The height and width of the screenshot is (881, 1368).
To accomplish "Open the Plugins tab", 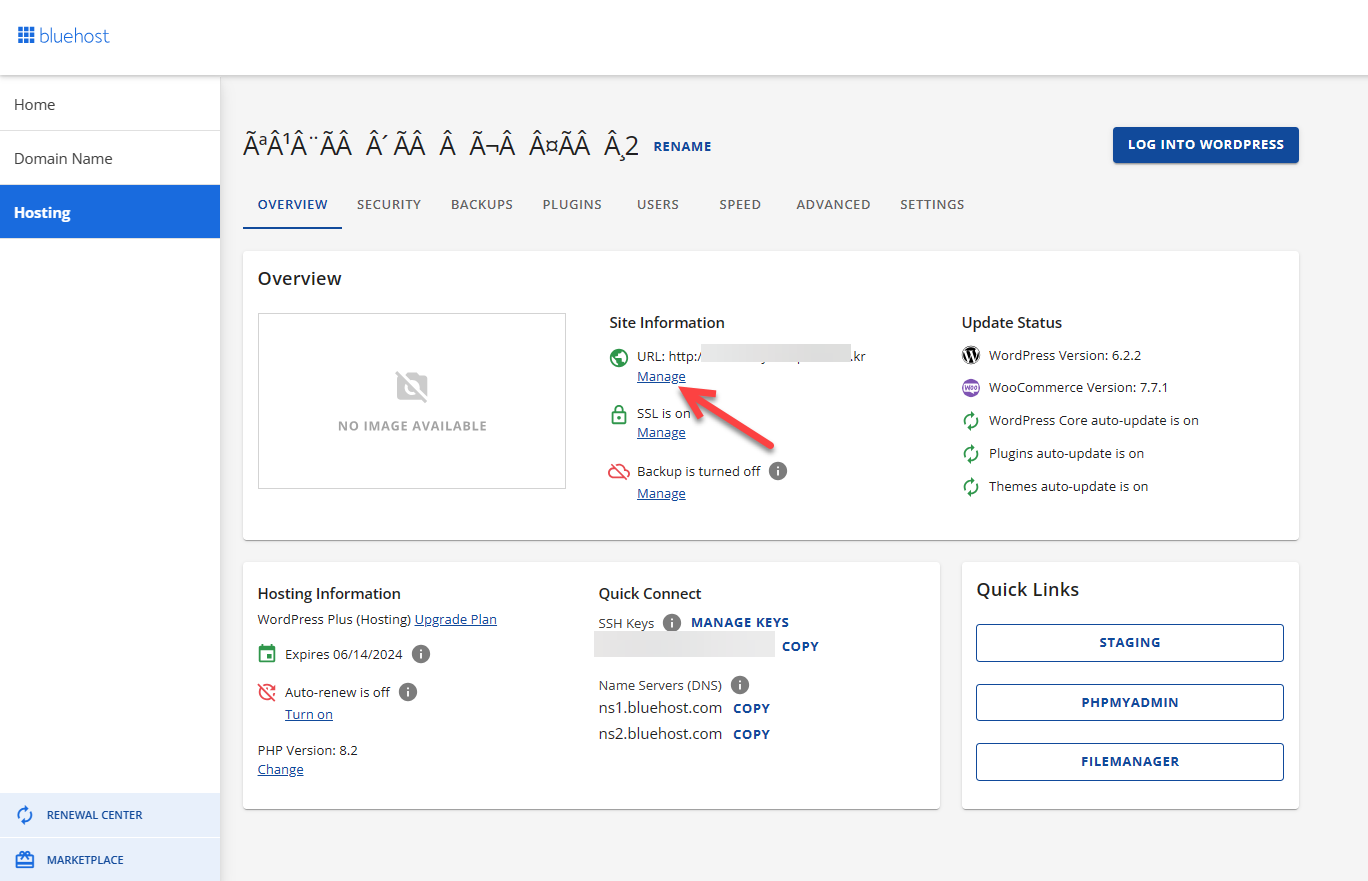I will pos(572,204).
